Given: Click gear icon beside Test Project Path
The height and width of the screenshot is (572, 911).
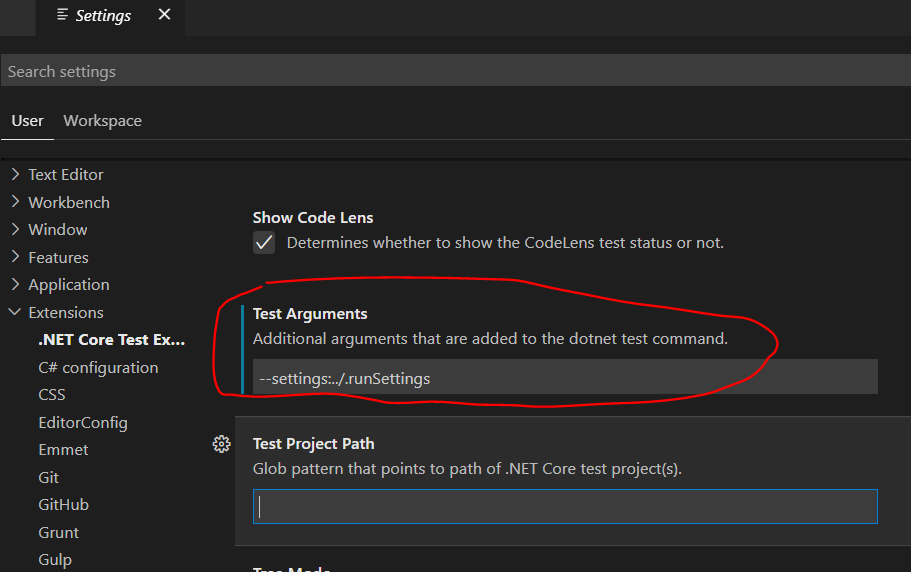Looking at the screenshot, I should point(222,444).
